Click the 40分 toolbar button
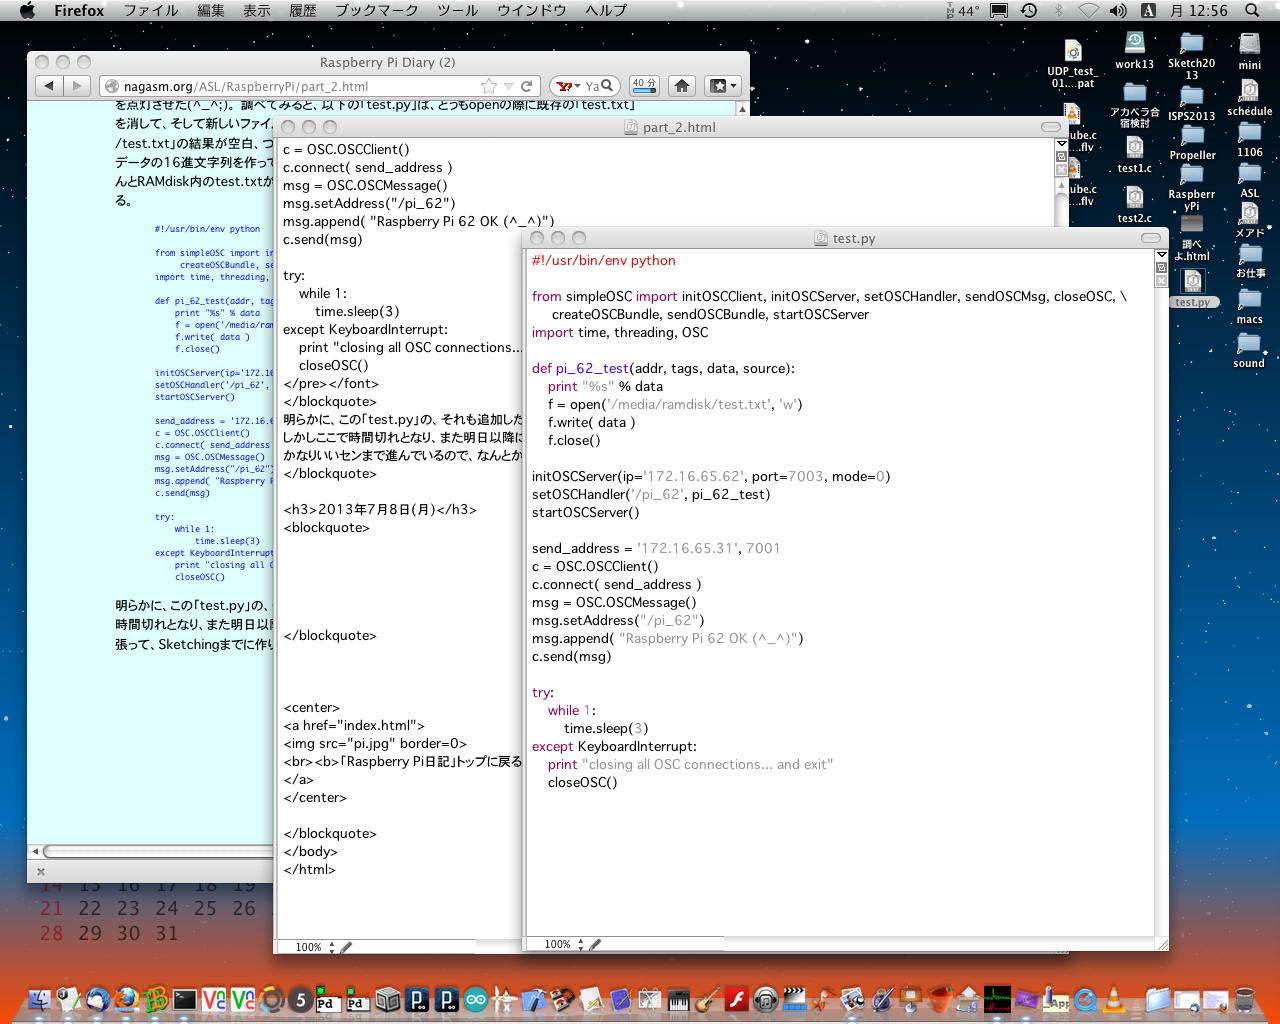This screenshot has height=1024, width=1280. coord(644,86)
